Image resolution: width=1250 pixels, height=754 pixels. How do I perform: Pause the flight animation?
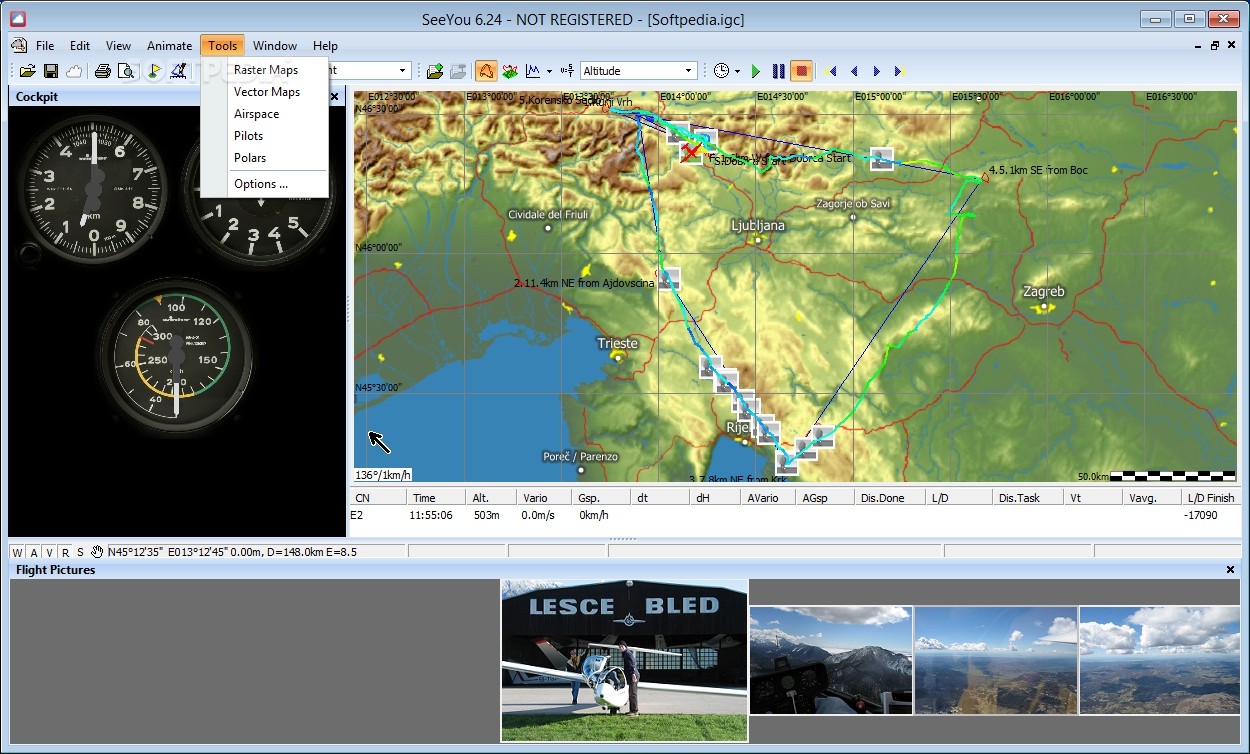pos(778,71)
